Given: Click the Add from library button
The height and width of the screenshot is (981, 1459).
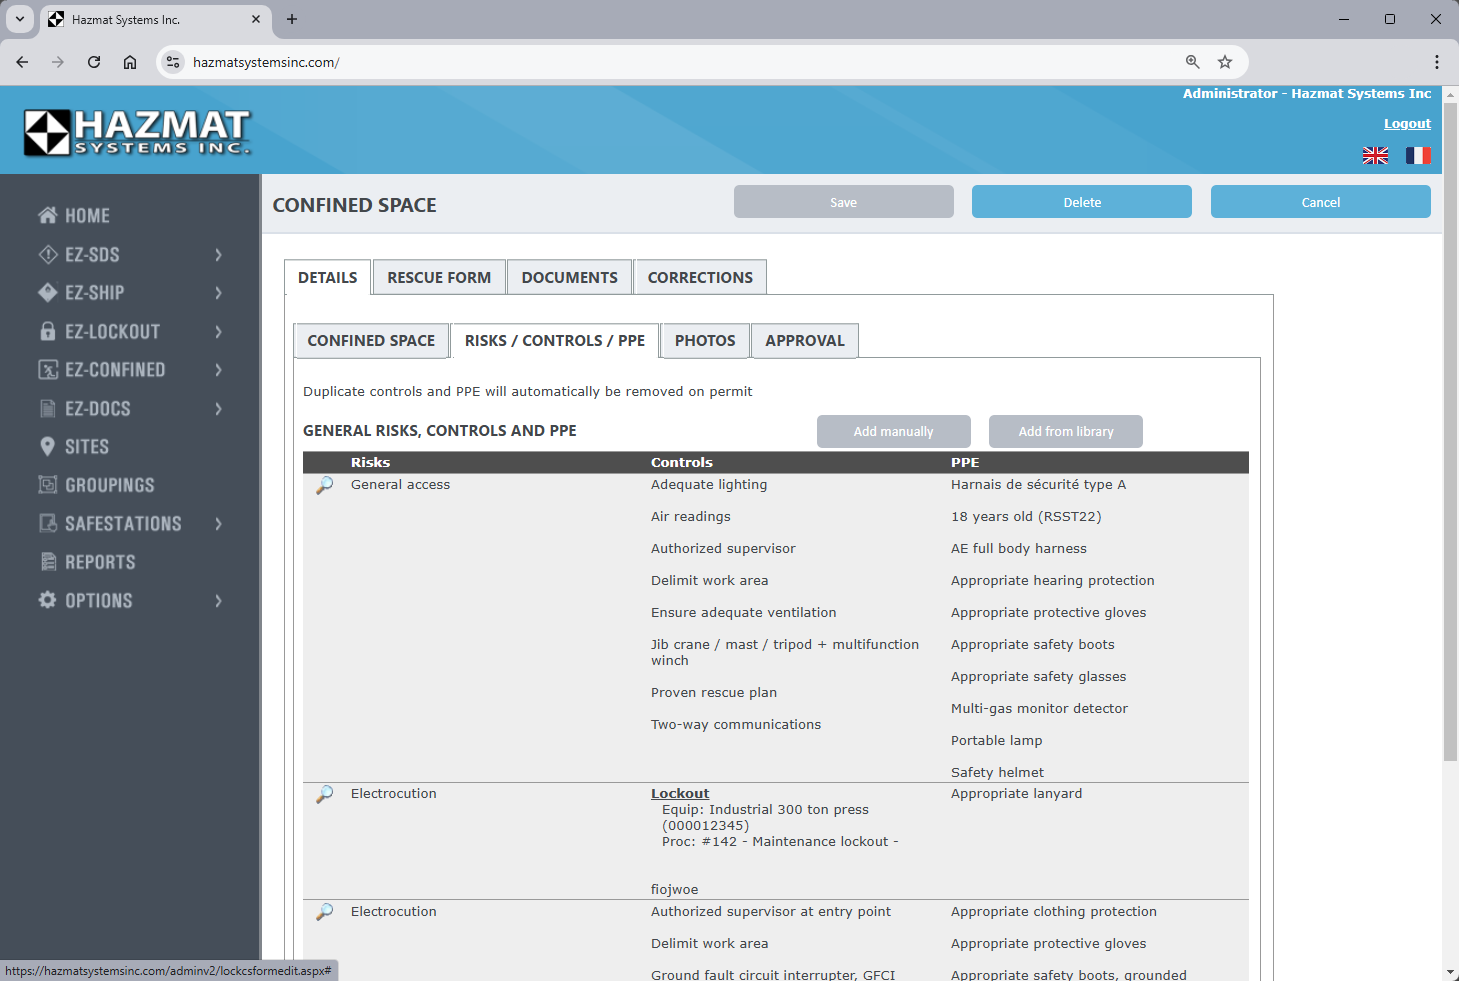Looking at the screenshot, I should pyautogui.click(x=1065, y=432).
